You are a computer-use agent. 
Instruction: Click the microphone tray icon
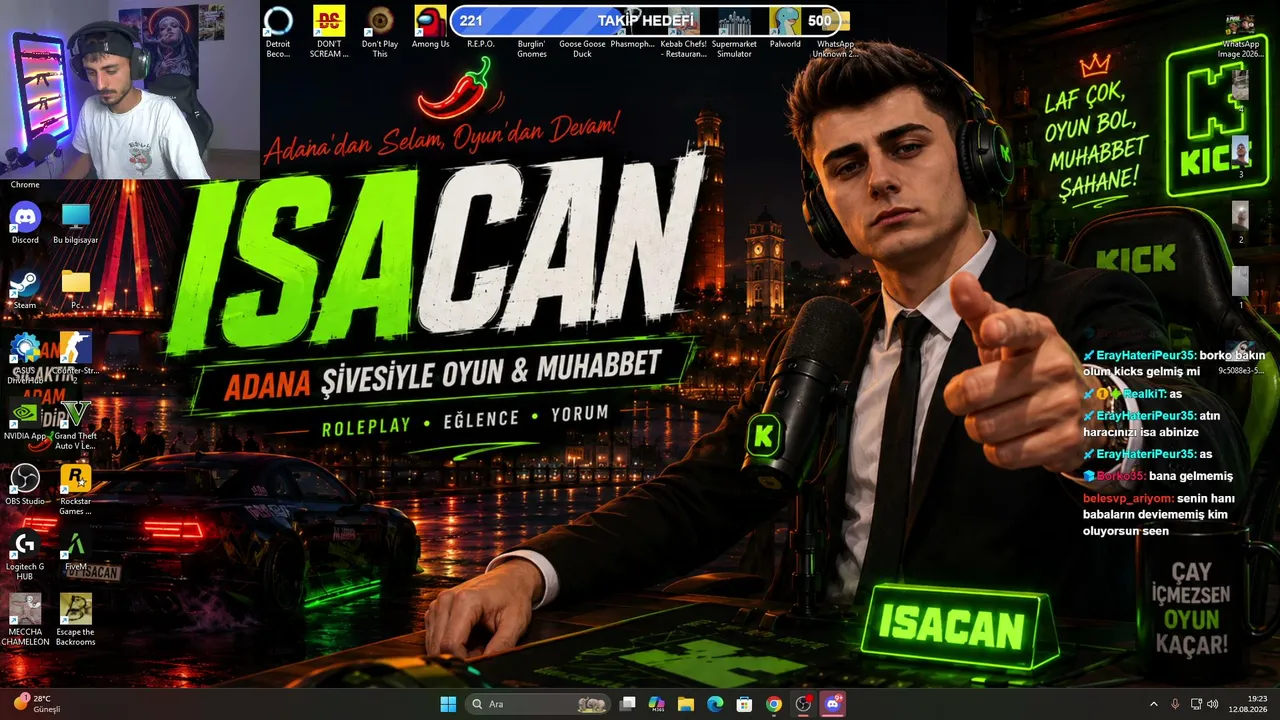click(x=1175, y=704)
